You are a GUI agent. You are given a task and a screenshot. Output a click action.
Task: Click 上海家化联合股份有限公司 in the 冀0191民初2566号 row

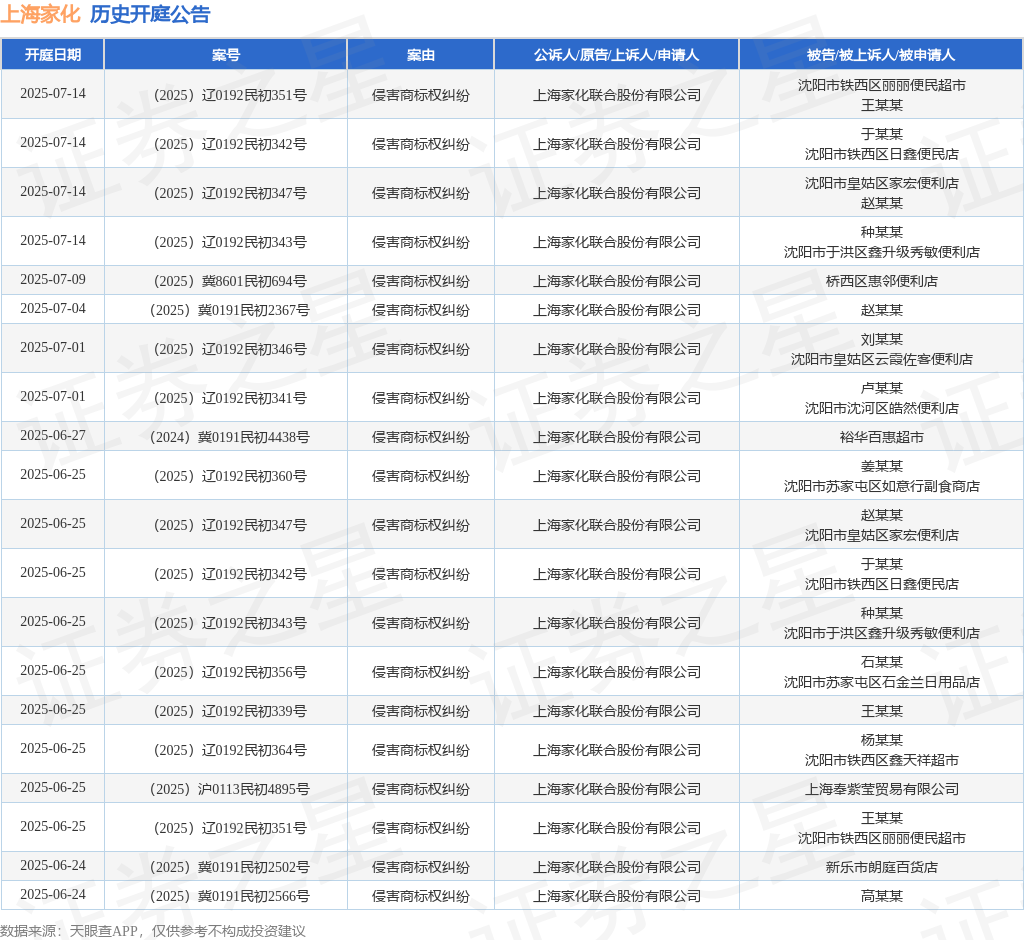click(616, 896)
